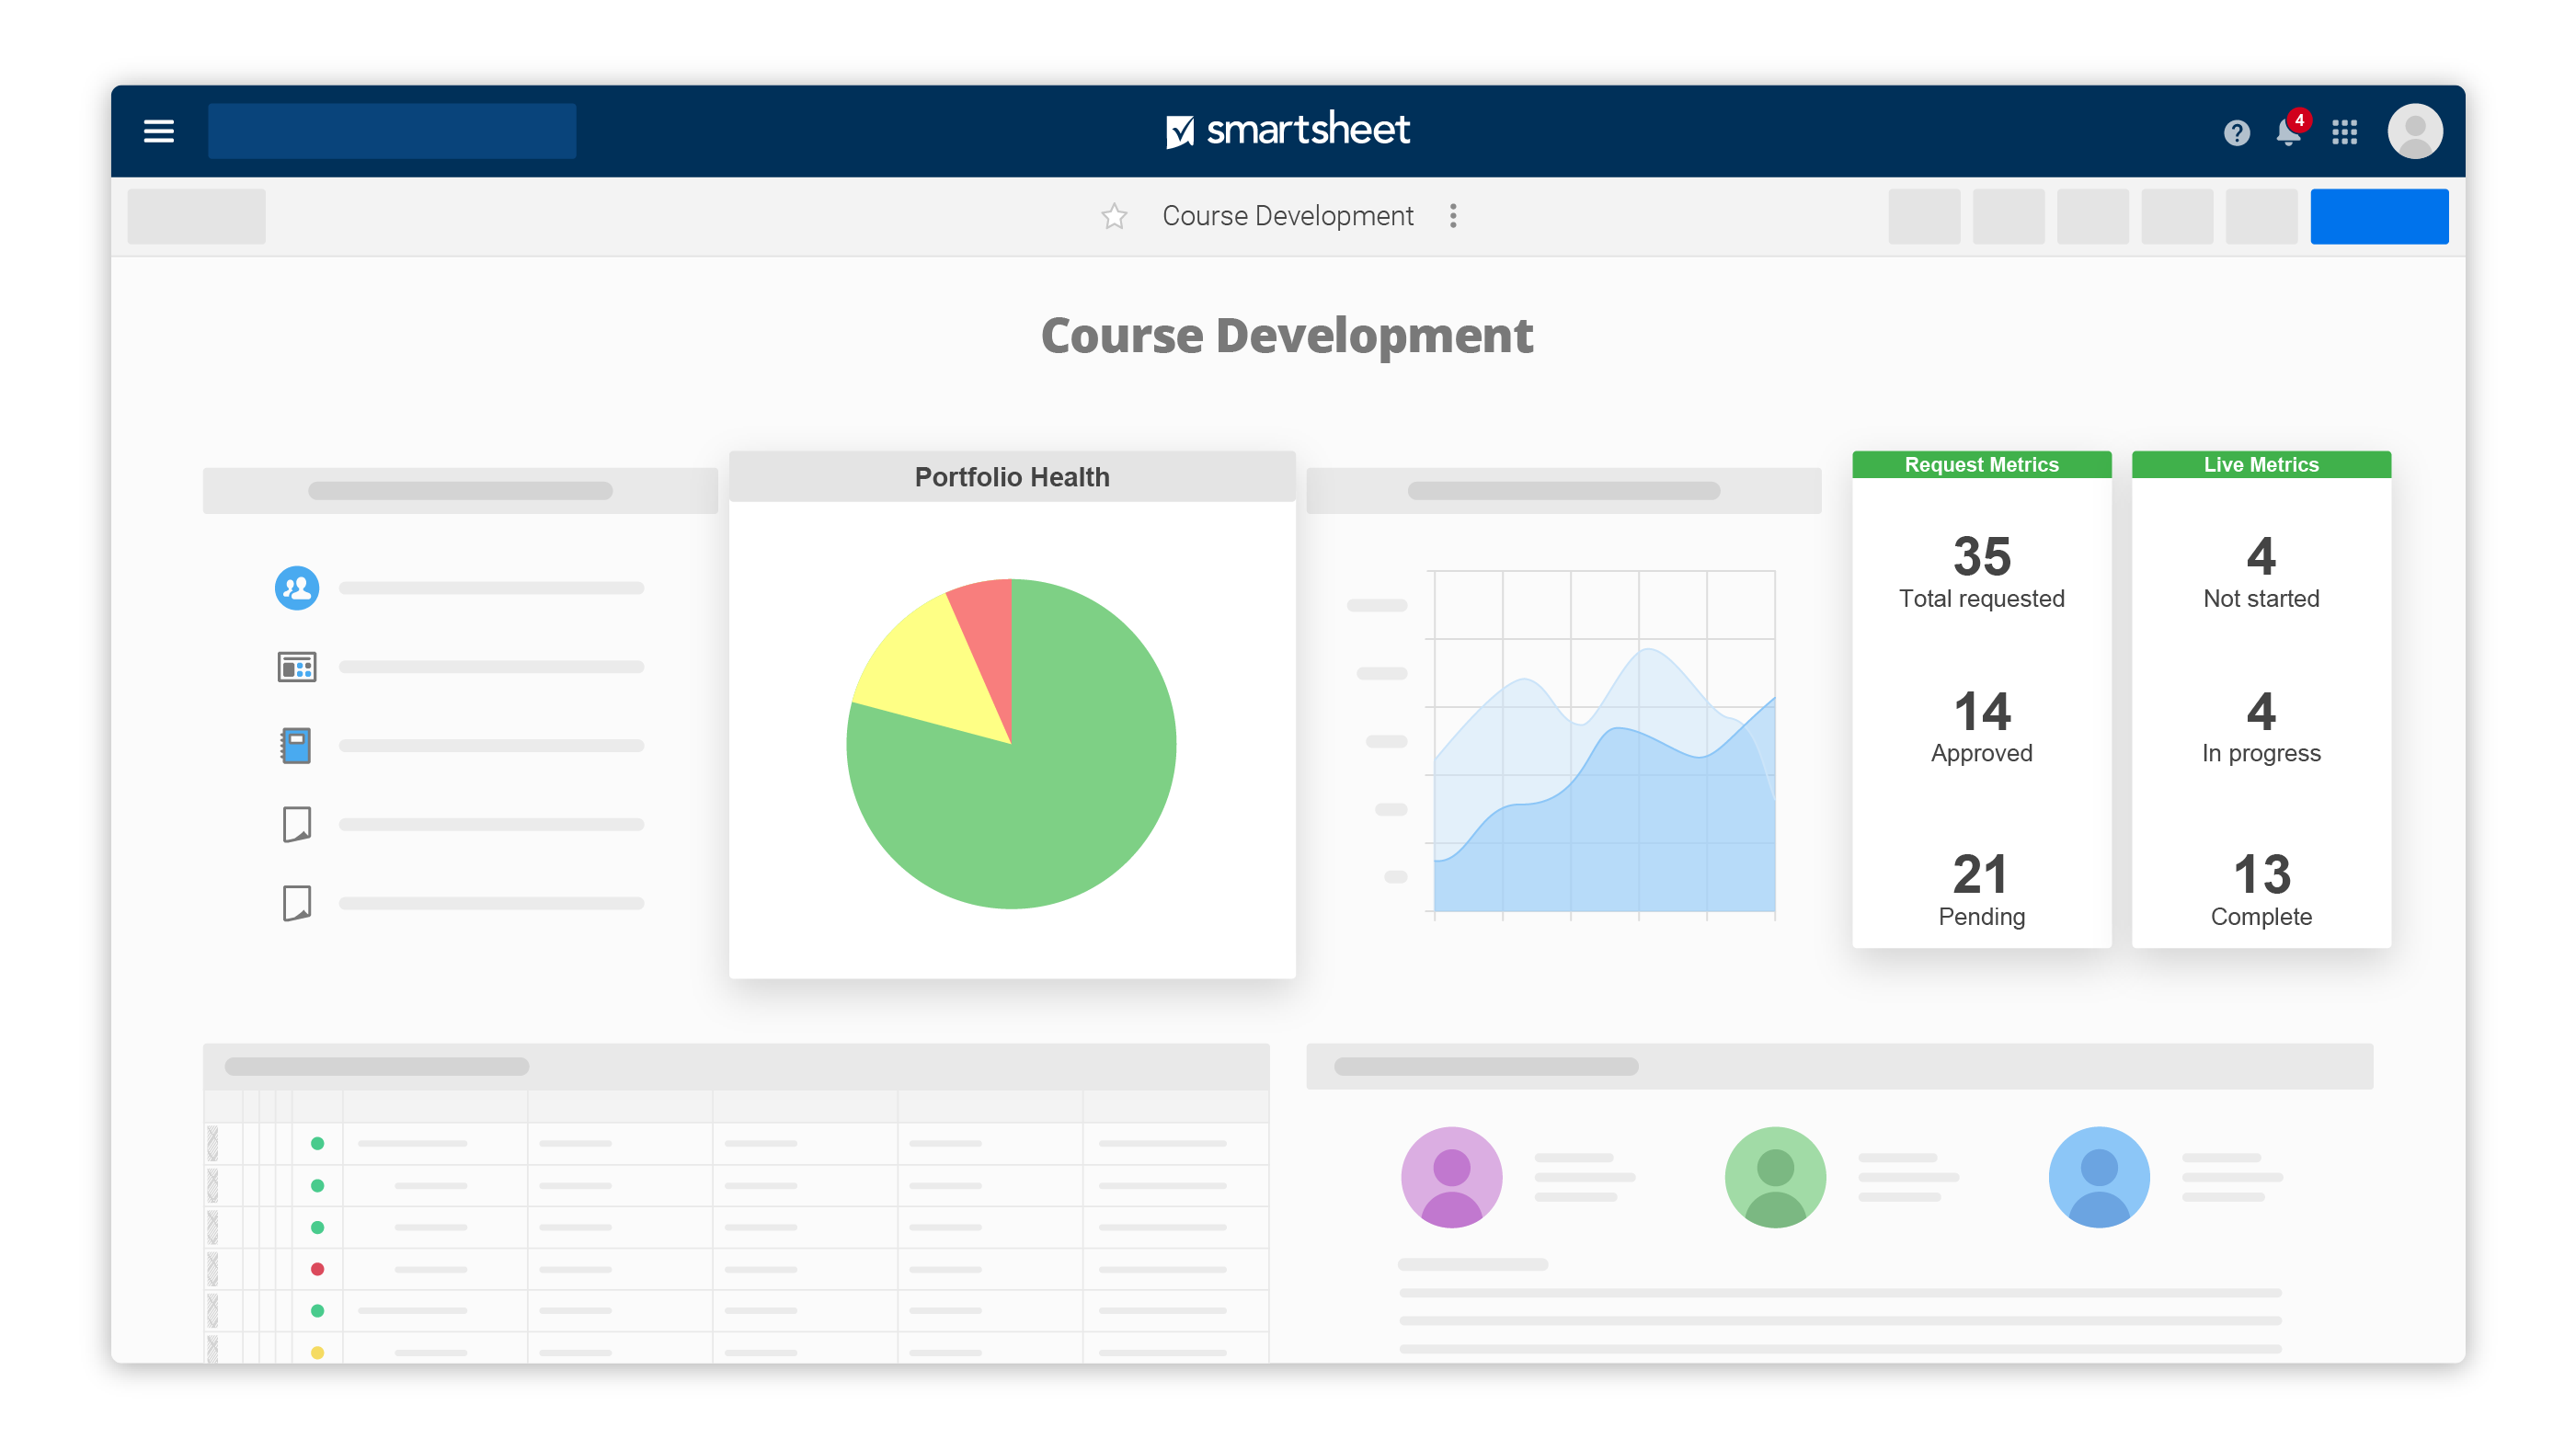This screenshot has width=2576, height=1450.
Task: Open the hamburger menu in the top left
Action: click(x=158, y=131)
